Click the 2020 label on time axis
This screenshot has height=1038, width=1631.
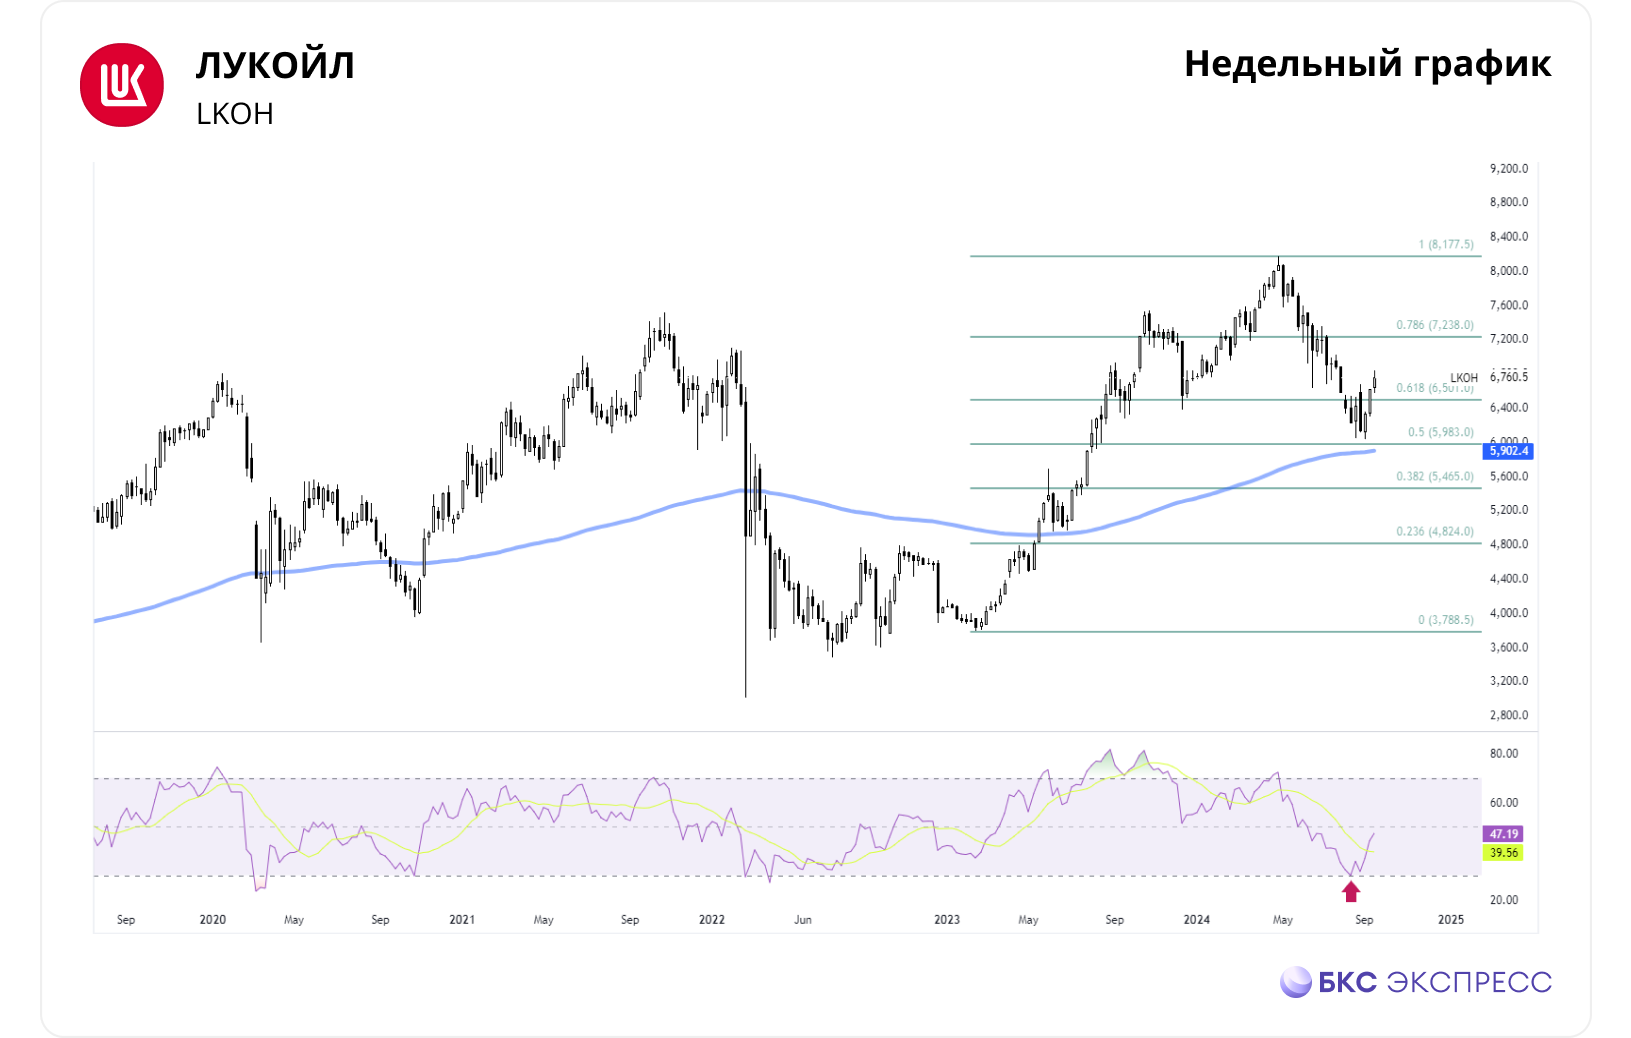coord(213,920)
